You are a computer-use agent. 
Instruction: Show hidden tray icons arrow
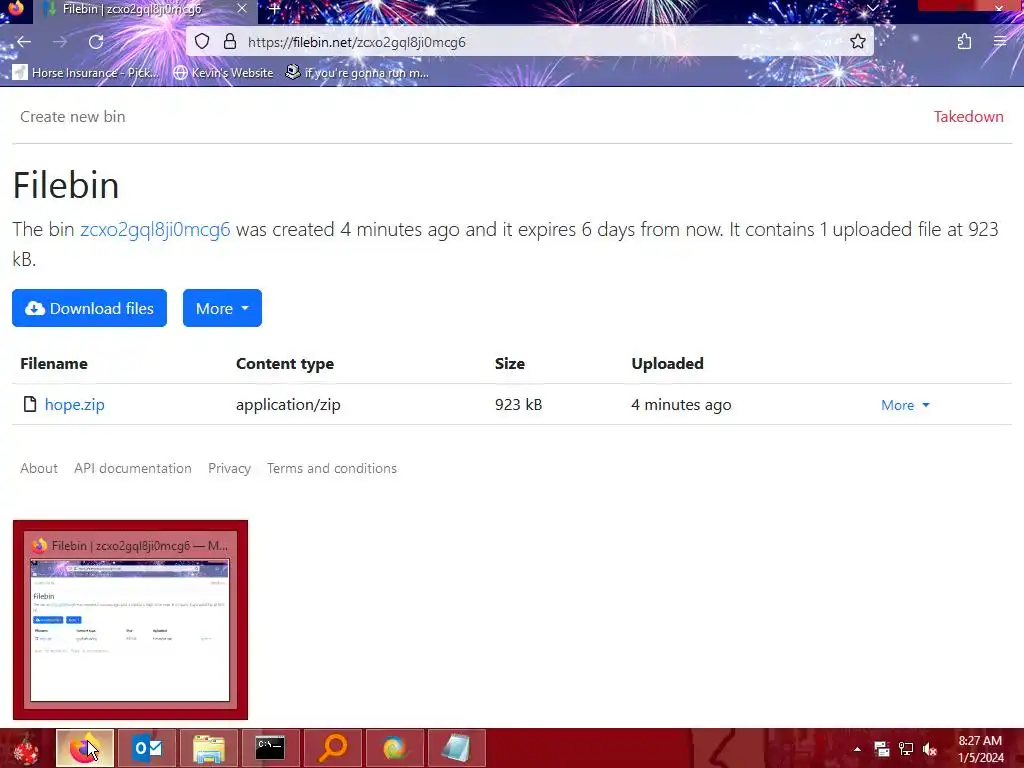(x=857, y=749)
